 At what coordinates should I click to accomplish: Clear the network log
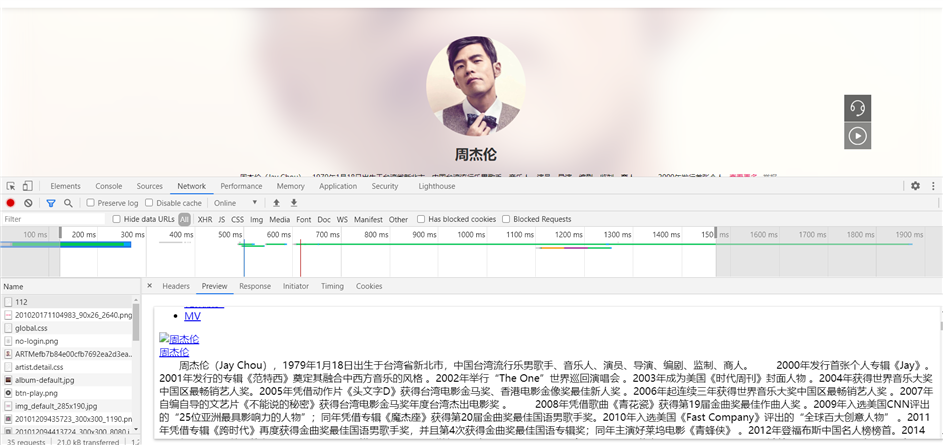28,203
